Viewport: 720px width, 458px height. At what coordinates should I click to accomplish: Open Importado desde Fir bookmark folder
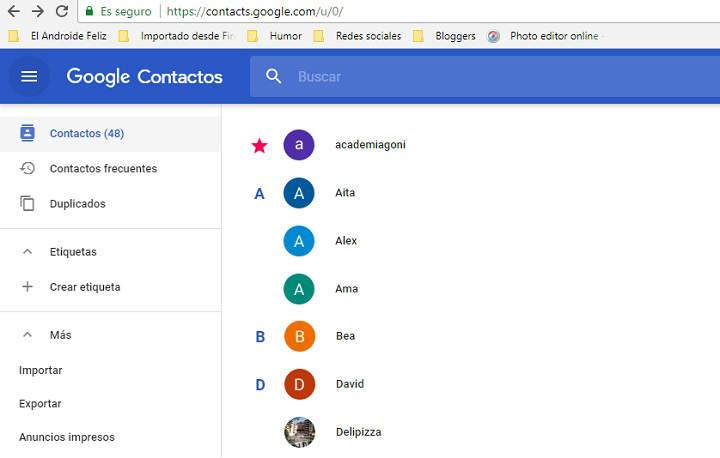click(x=176, y=36)
